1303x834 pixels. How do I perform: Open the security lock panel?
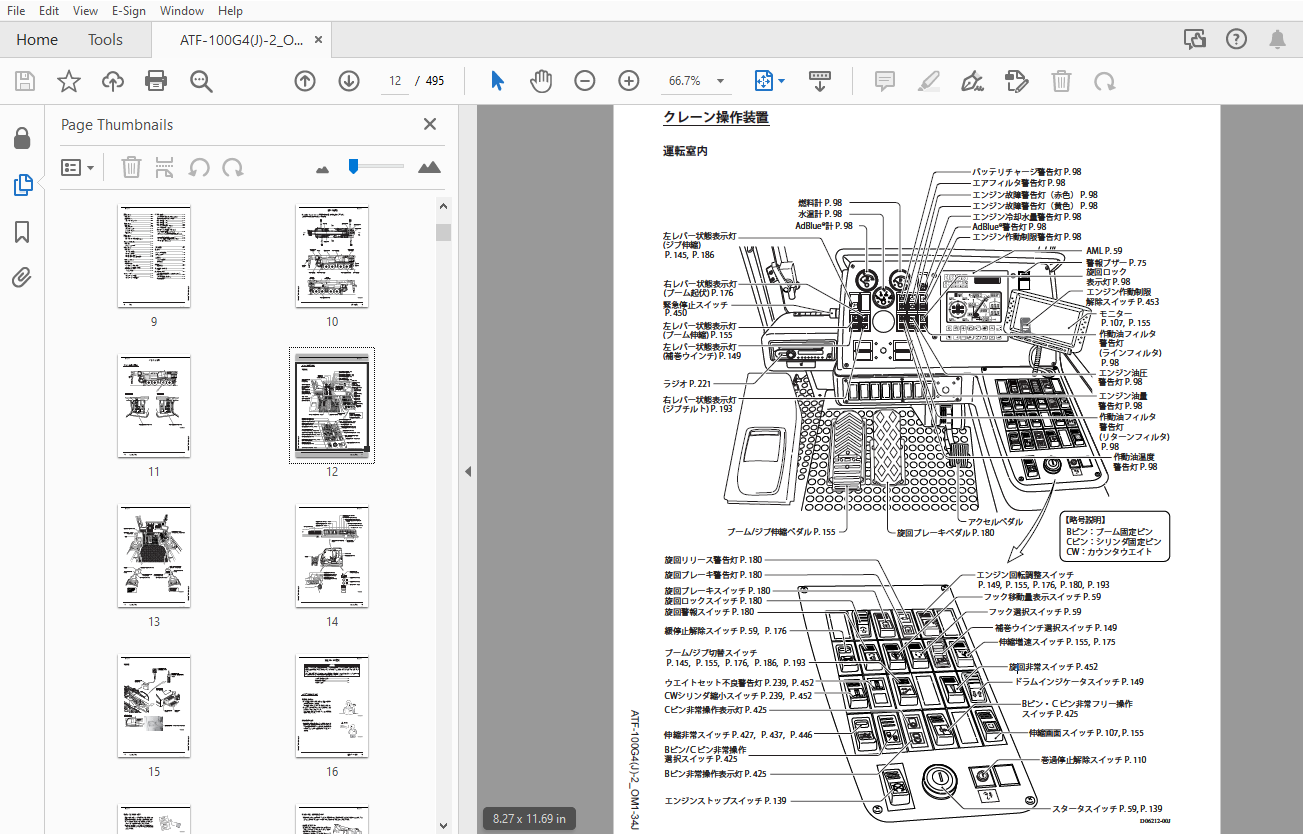(x=22, y=138)
